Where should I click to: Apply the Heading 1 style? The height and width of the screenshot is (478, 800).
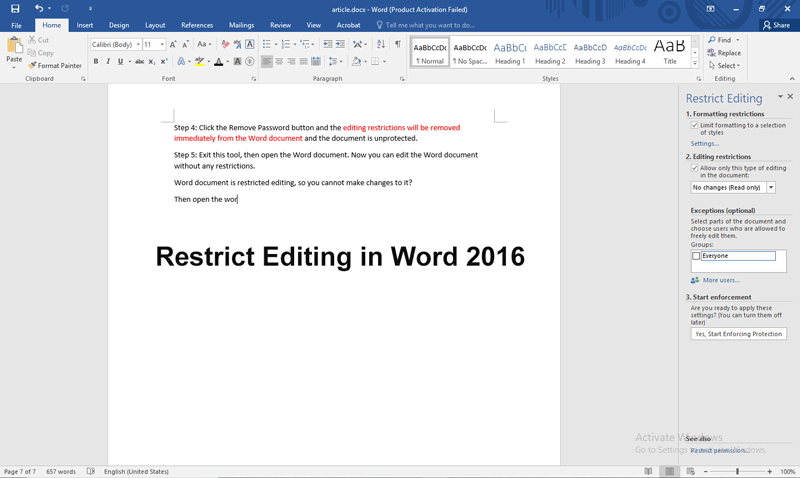point(510,53)
